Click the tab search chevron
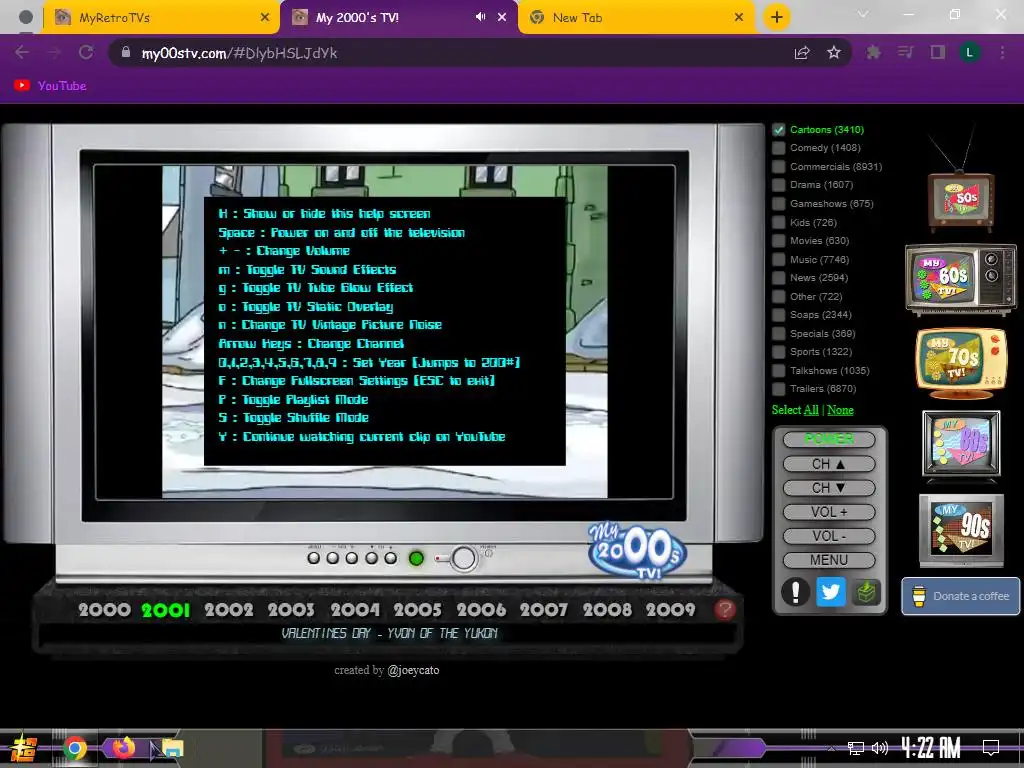This screenshot has height=768, width=1024. coord(863,14)
